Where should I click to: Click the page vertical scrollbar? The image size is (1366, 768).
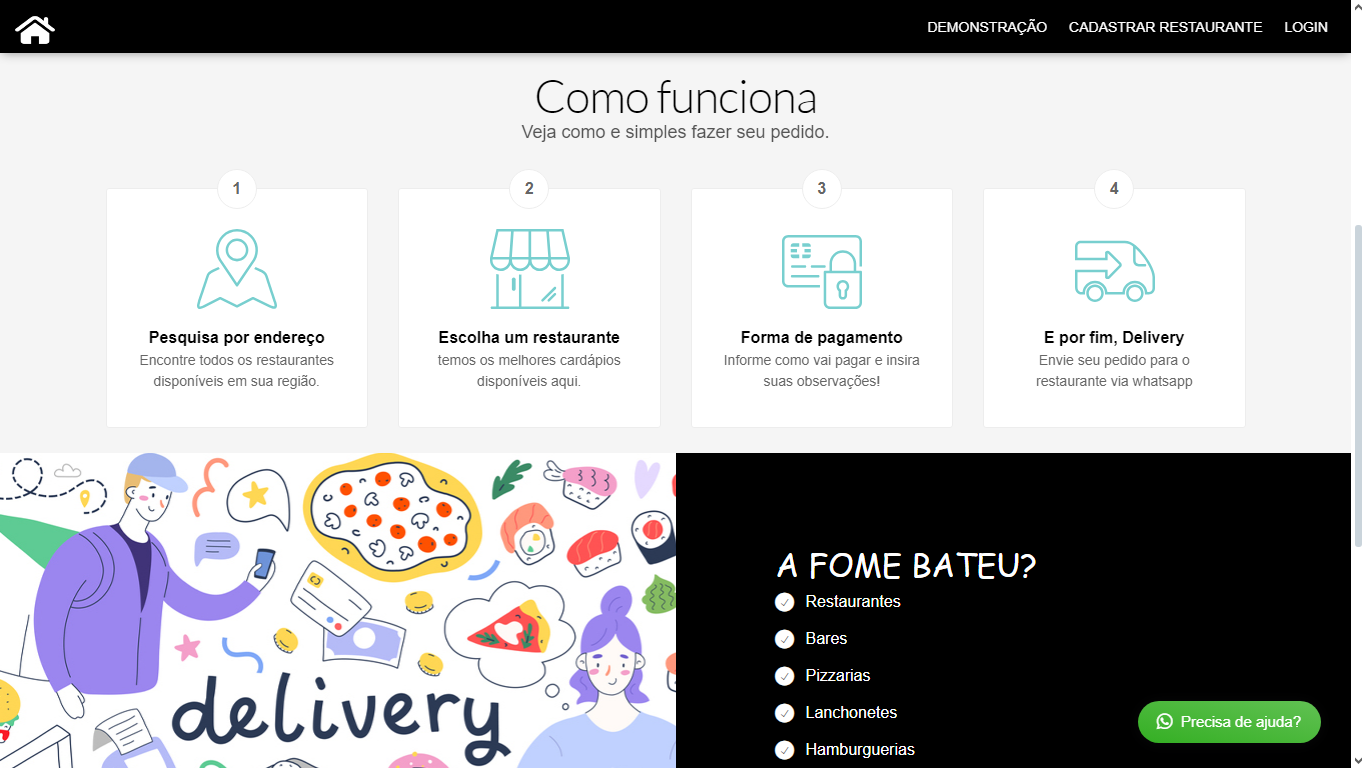1357,385
